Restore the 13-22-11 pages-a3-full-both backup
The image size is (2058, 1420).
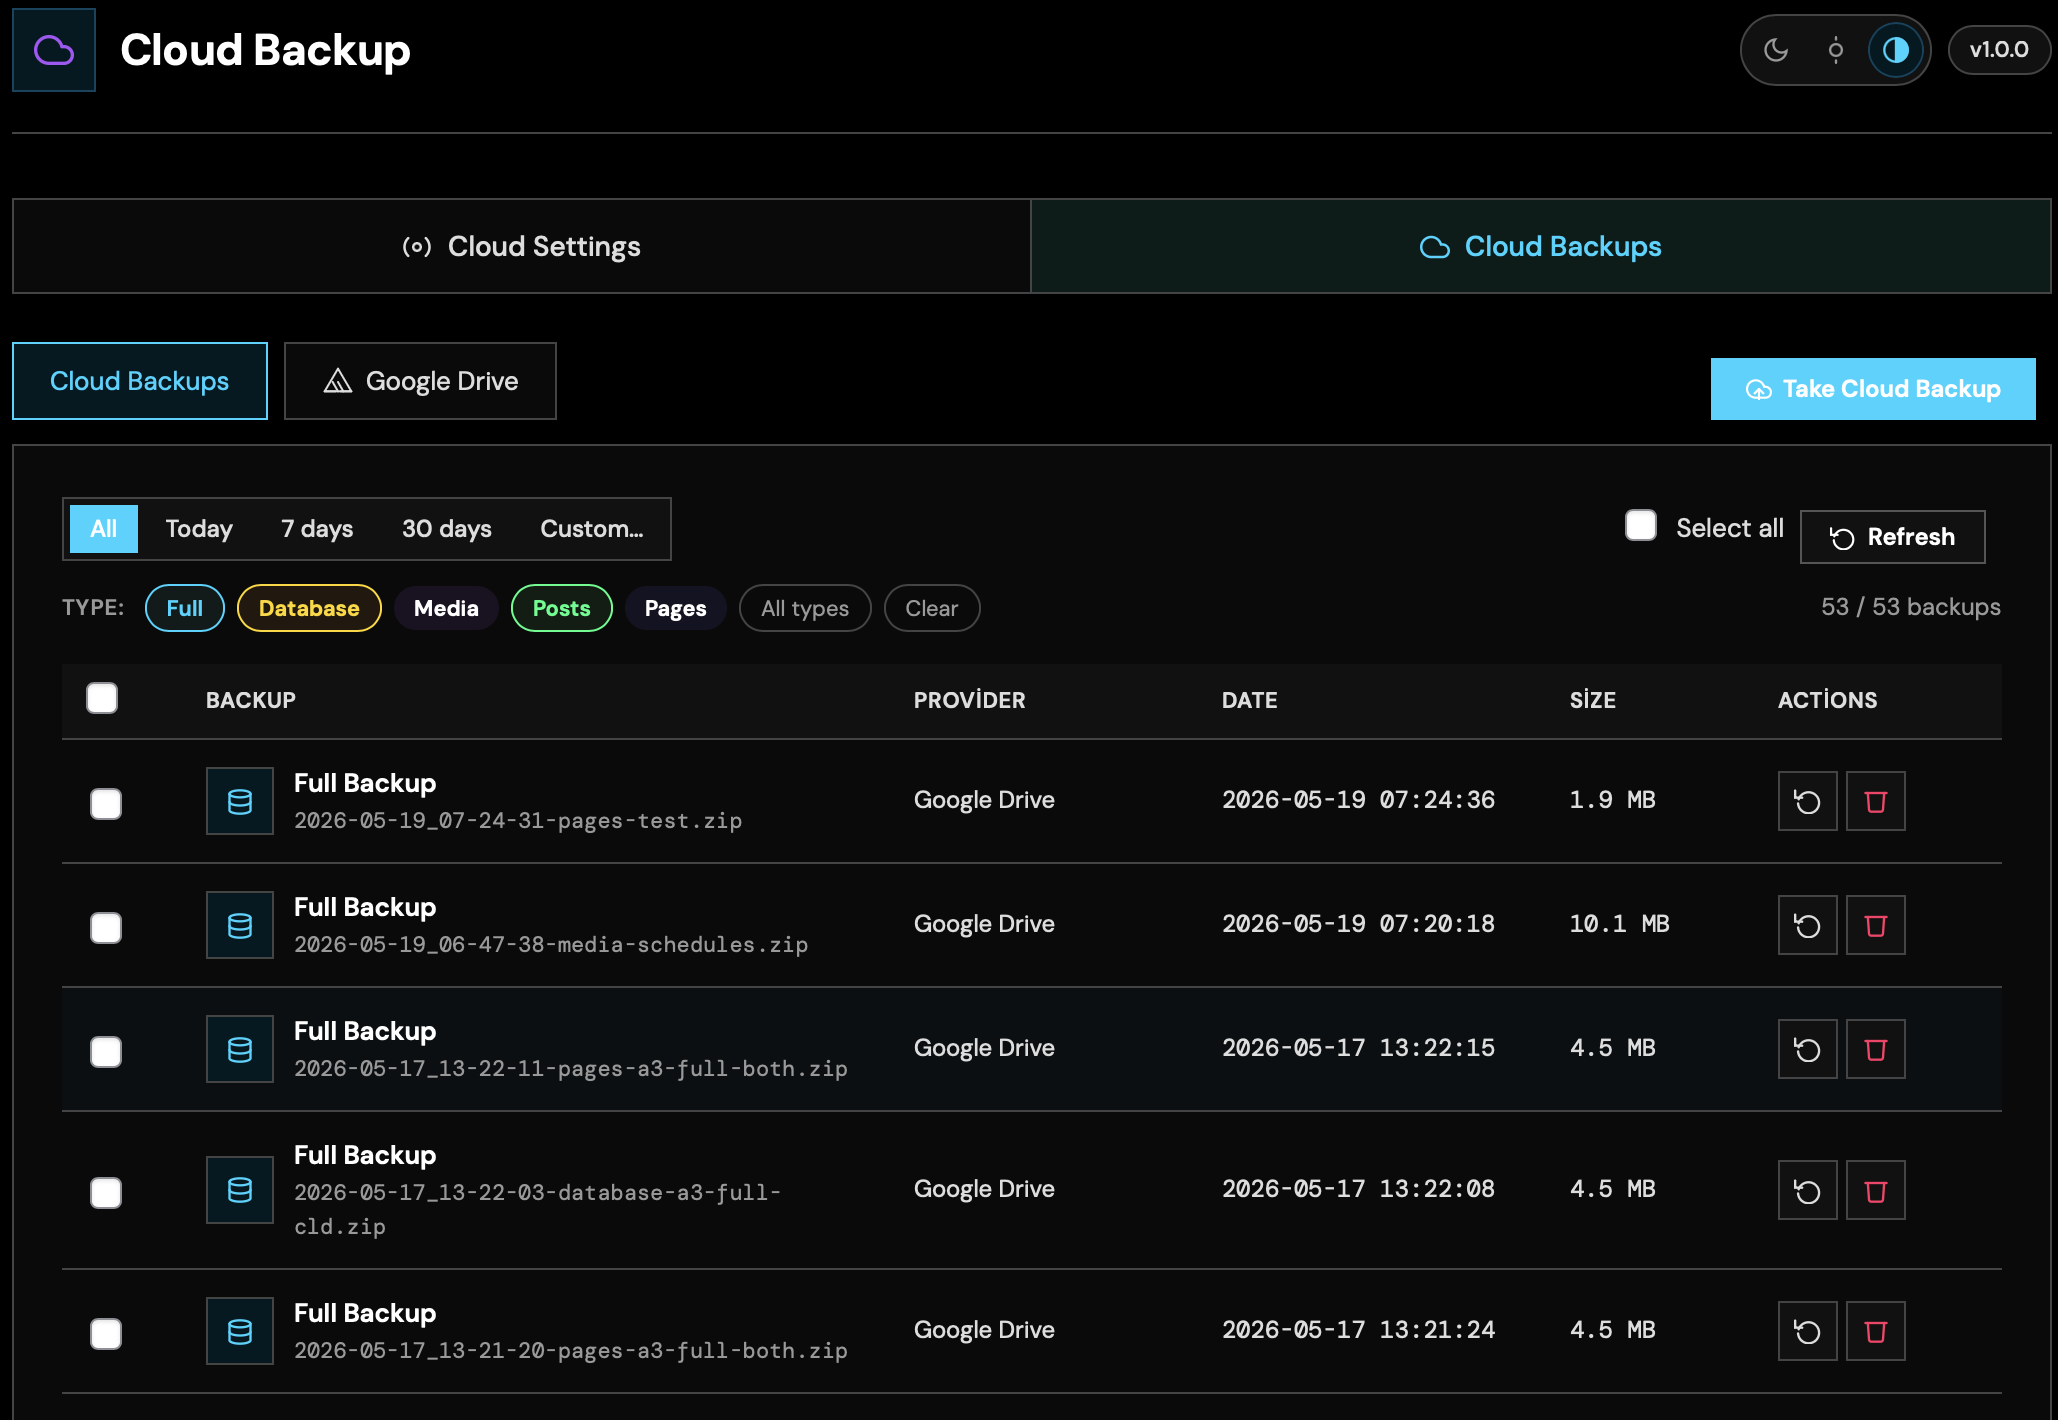pos(1808,1049)
